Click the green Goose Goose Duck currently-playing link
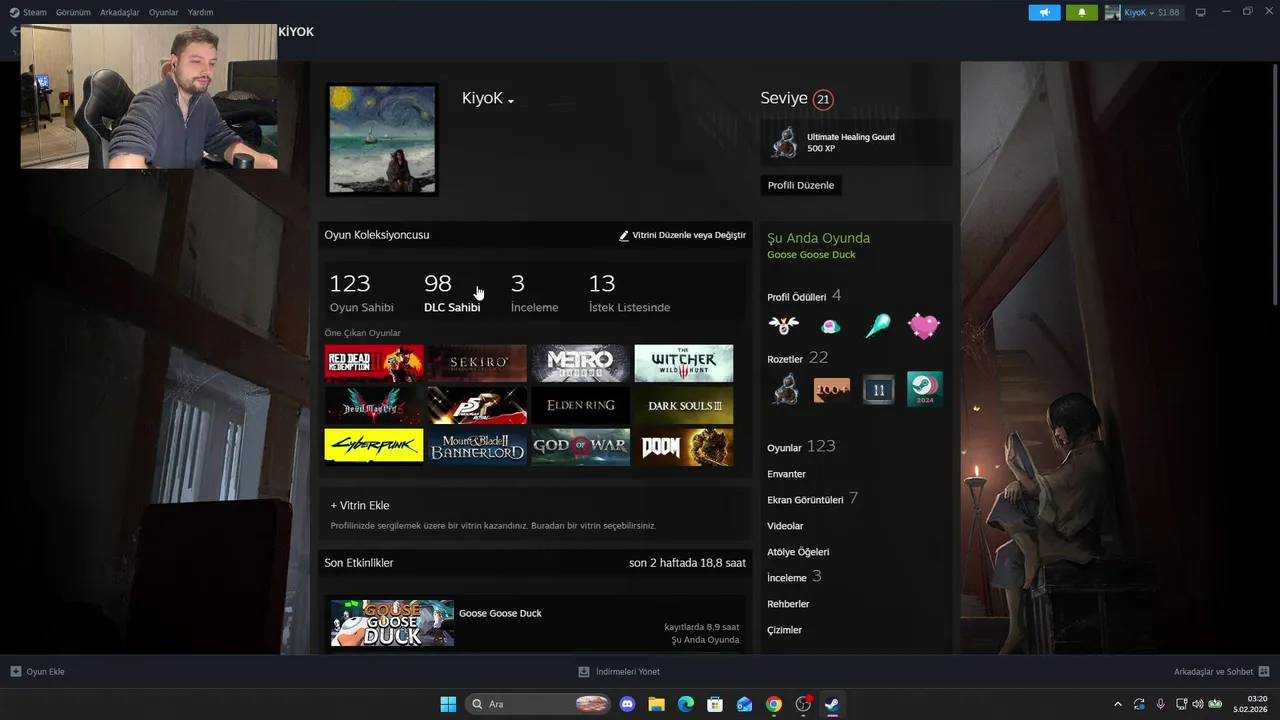This screenshot has width=1280, height=720. (x=811, y=255)
